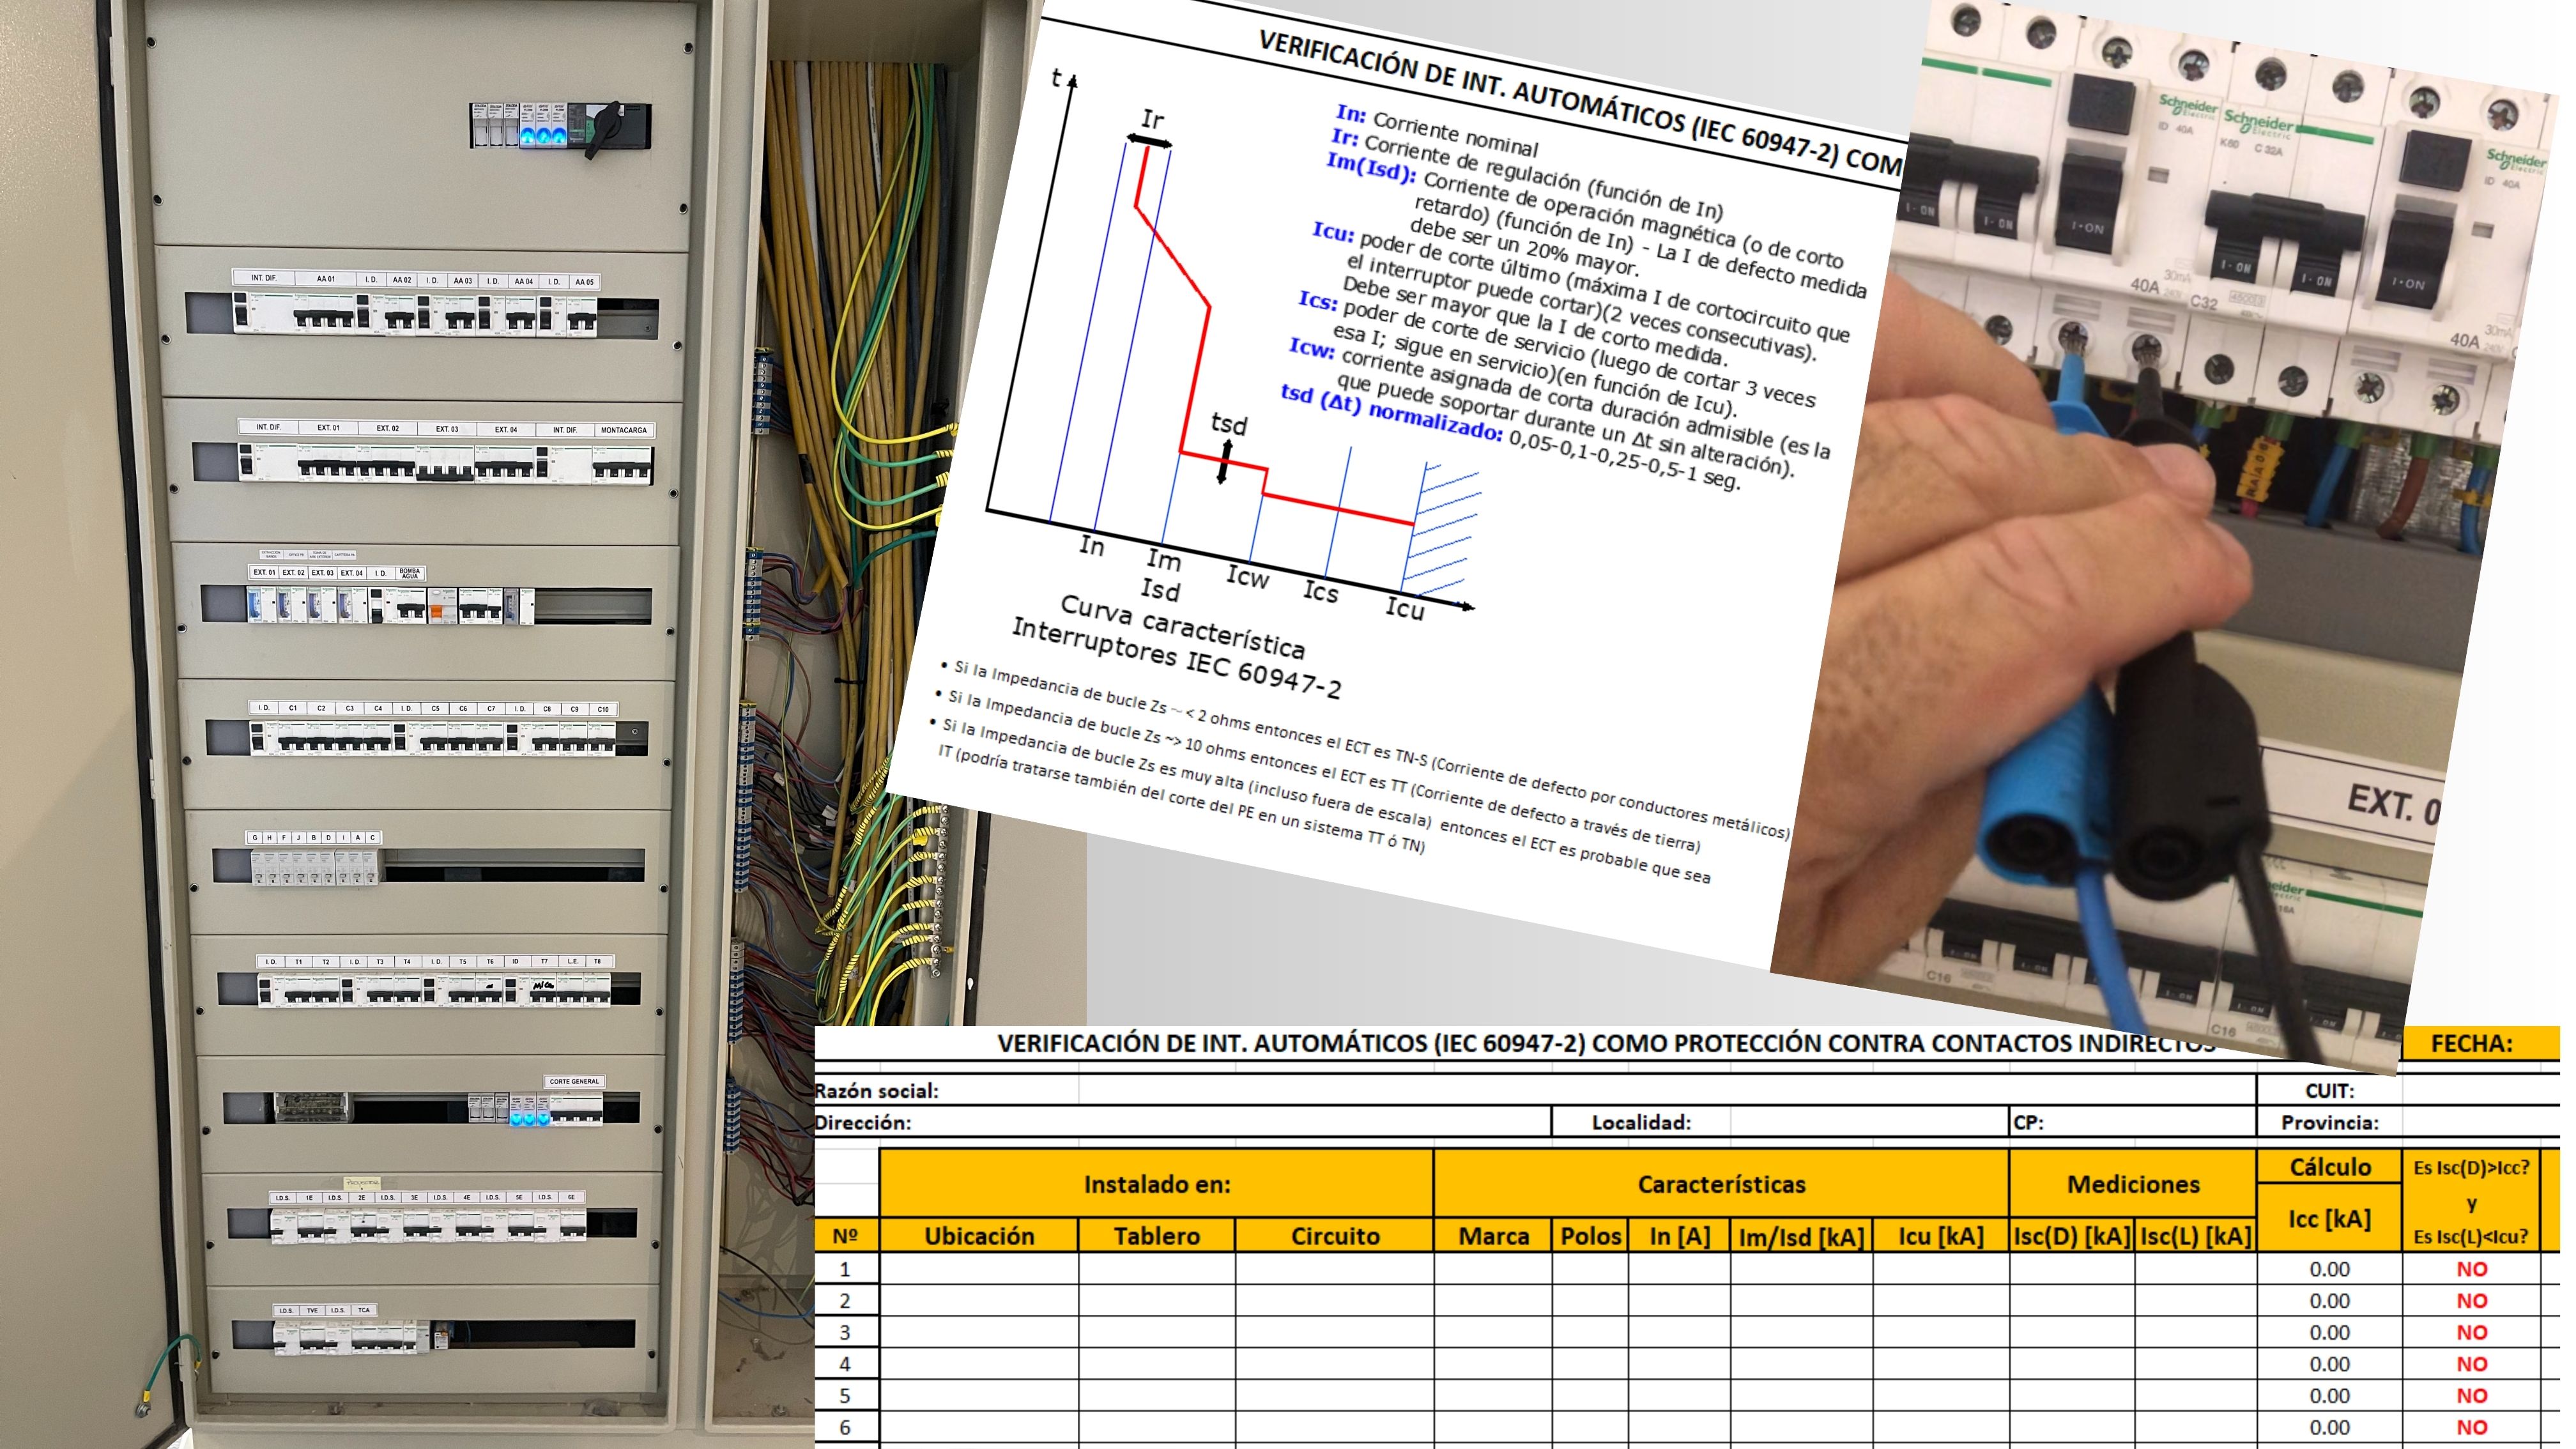Click the 'Isc(D) [kA]' column header
This screenshot has height=1449, width=2576.
(2072, 1236)
